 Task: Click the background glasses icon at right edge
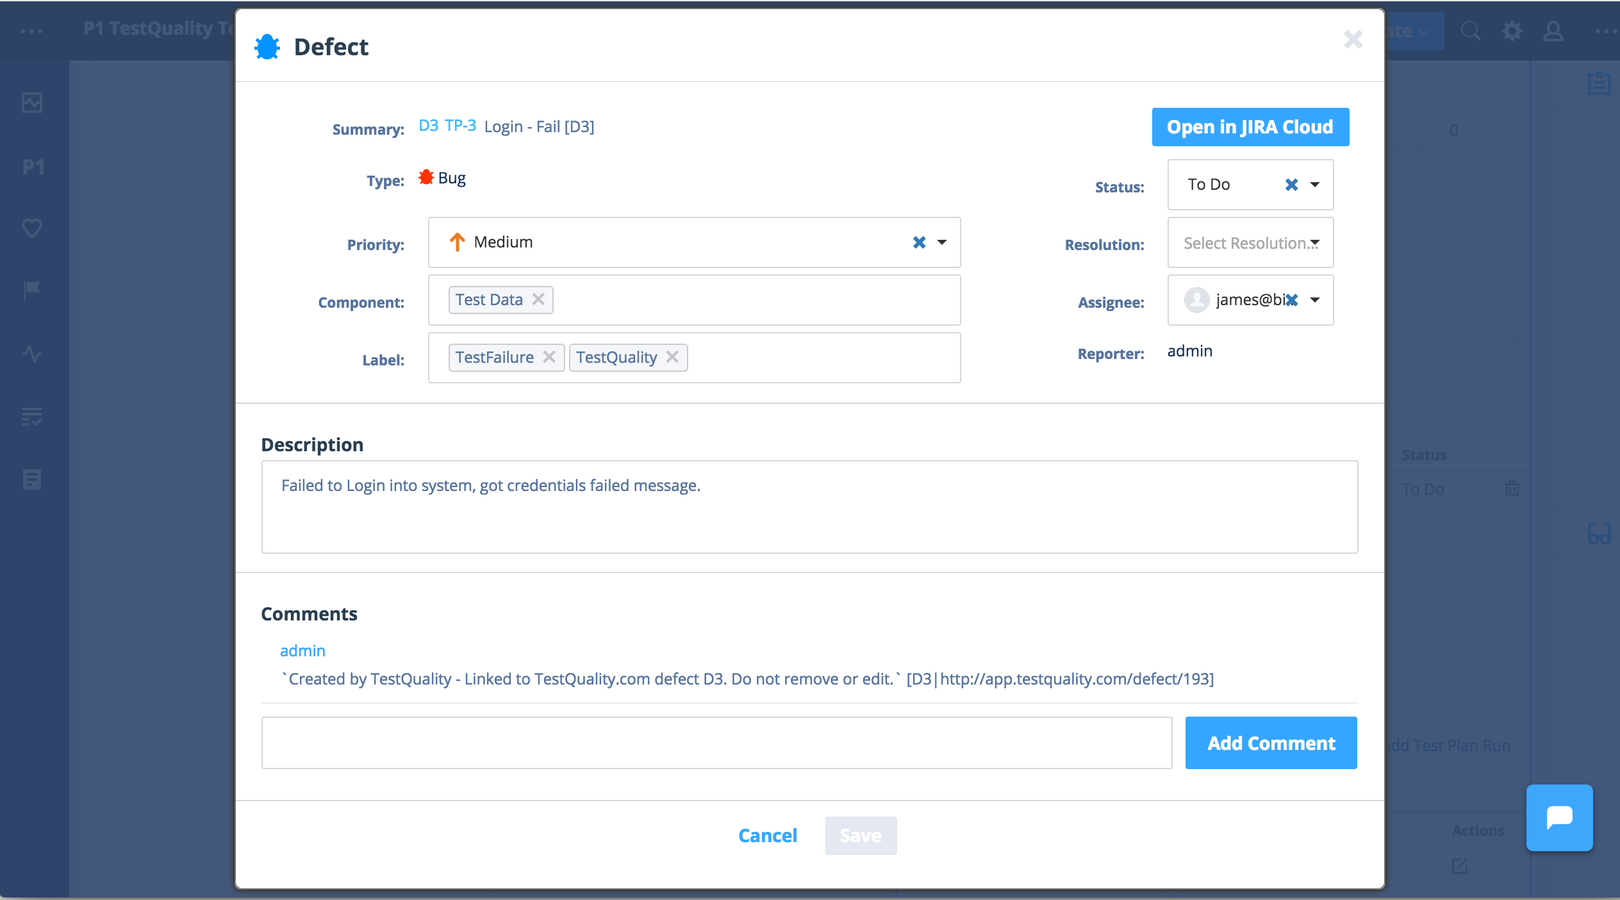(x=1599, y=534)
